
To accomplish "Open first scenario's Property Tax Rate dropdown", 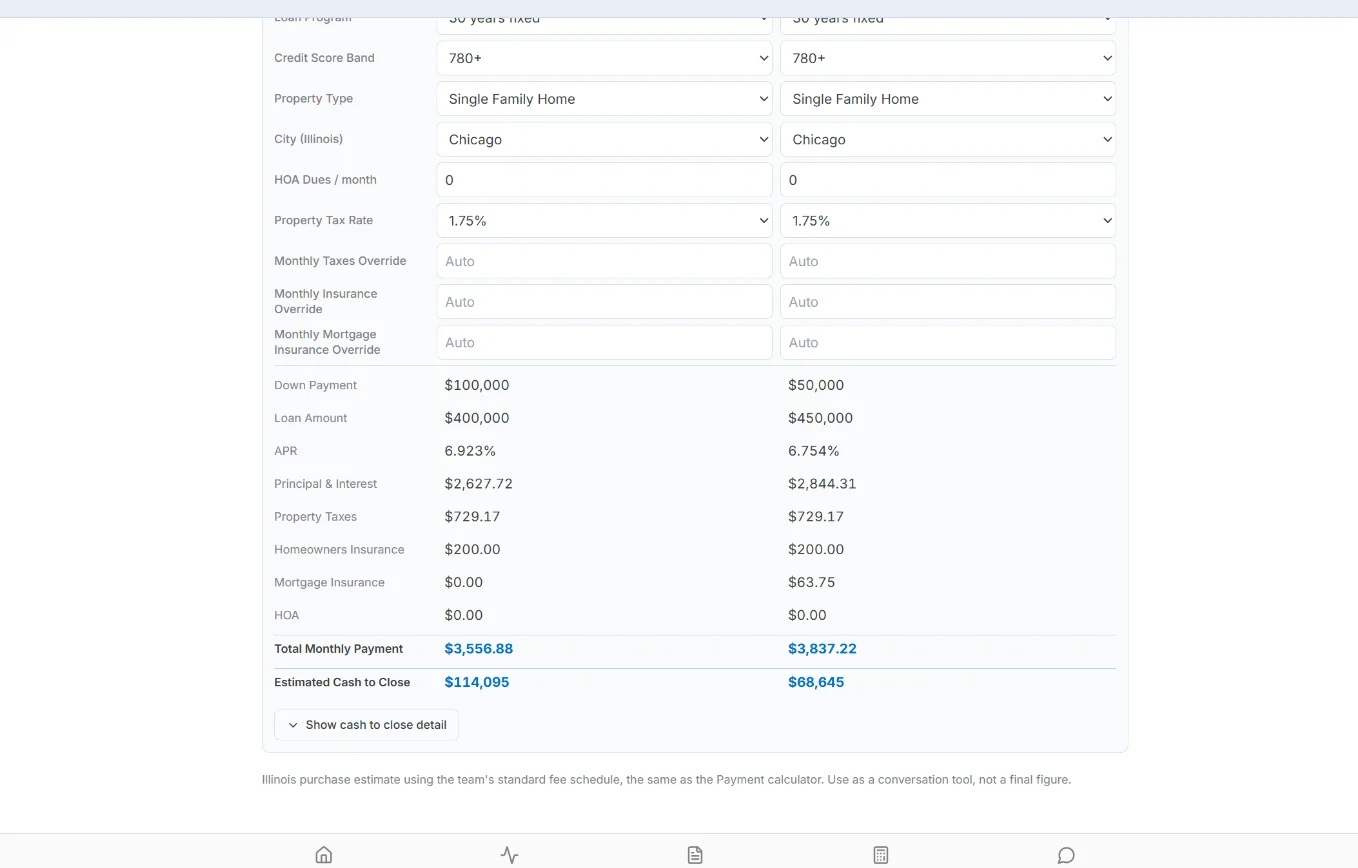I will [x=604, y=220].
